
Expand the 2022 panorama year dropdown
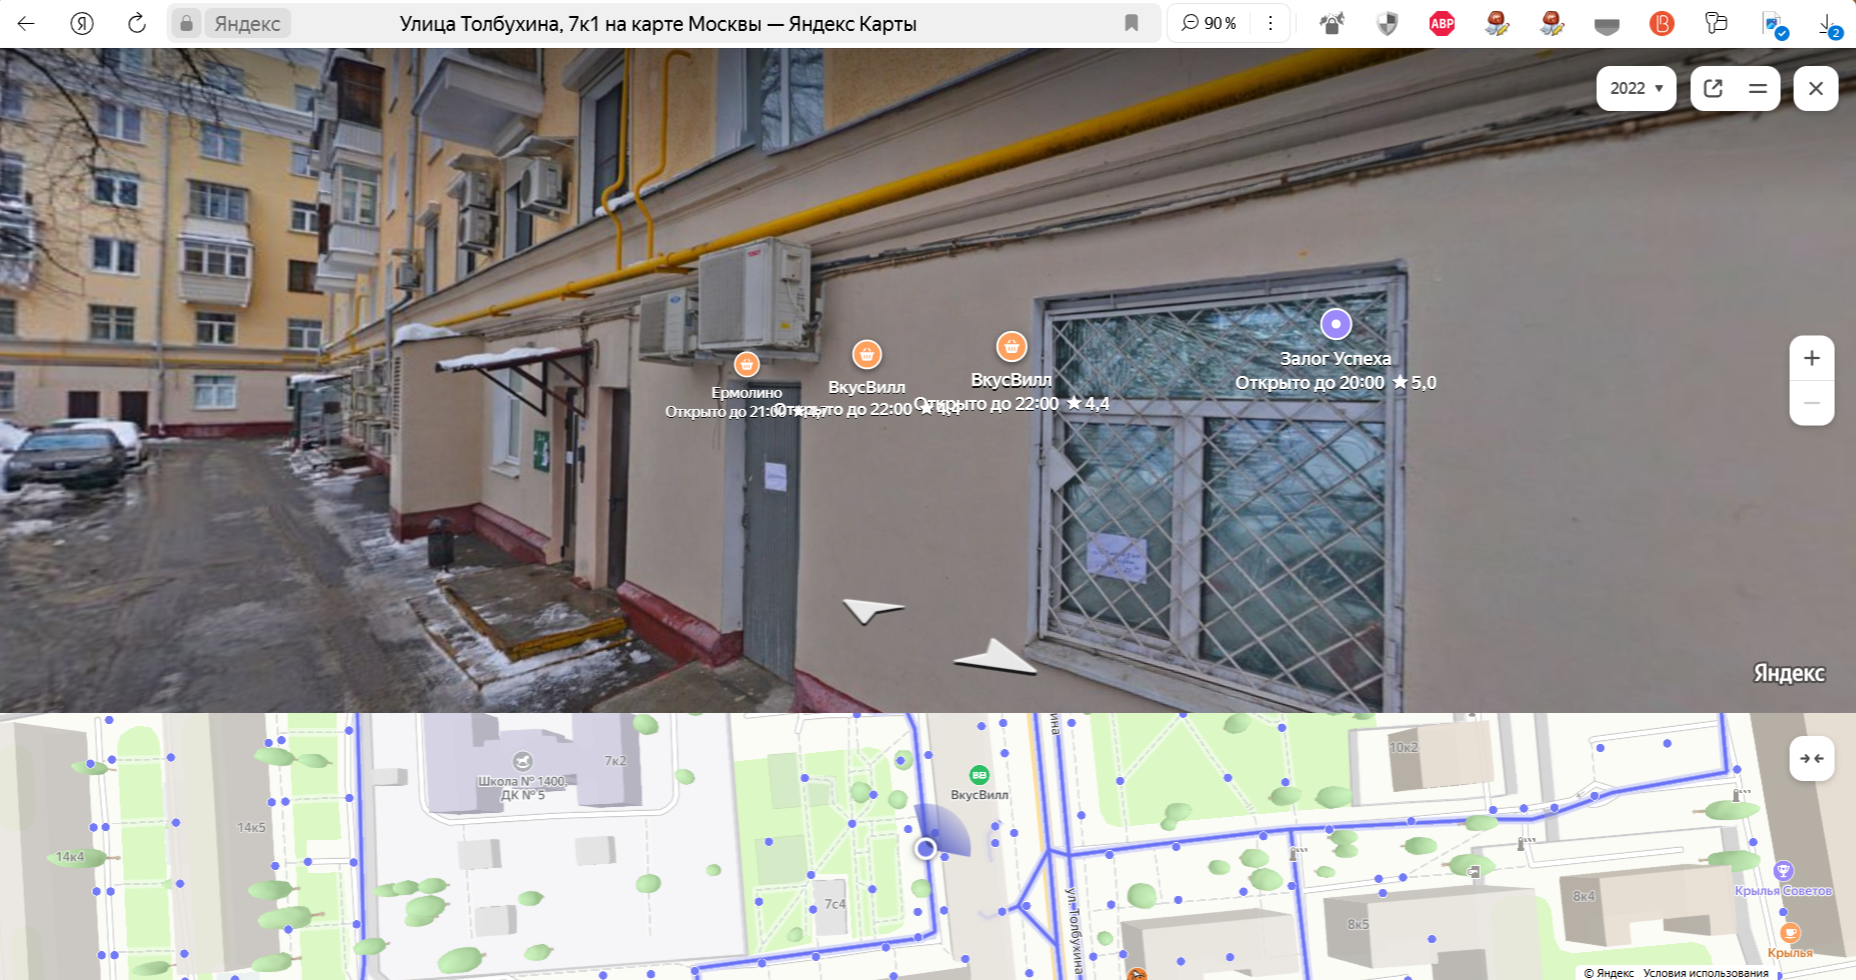point(1636,88)
